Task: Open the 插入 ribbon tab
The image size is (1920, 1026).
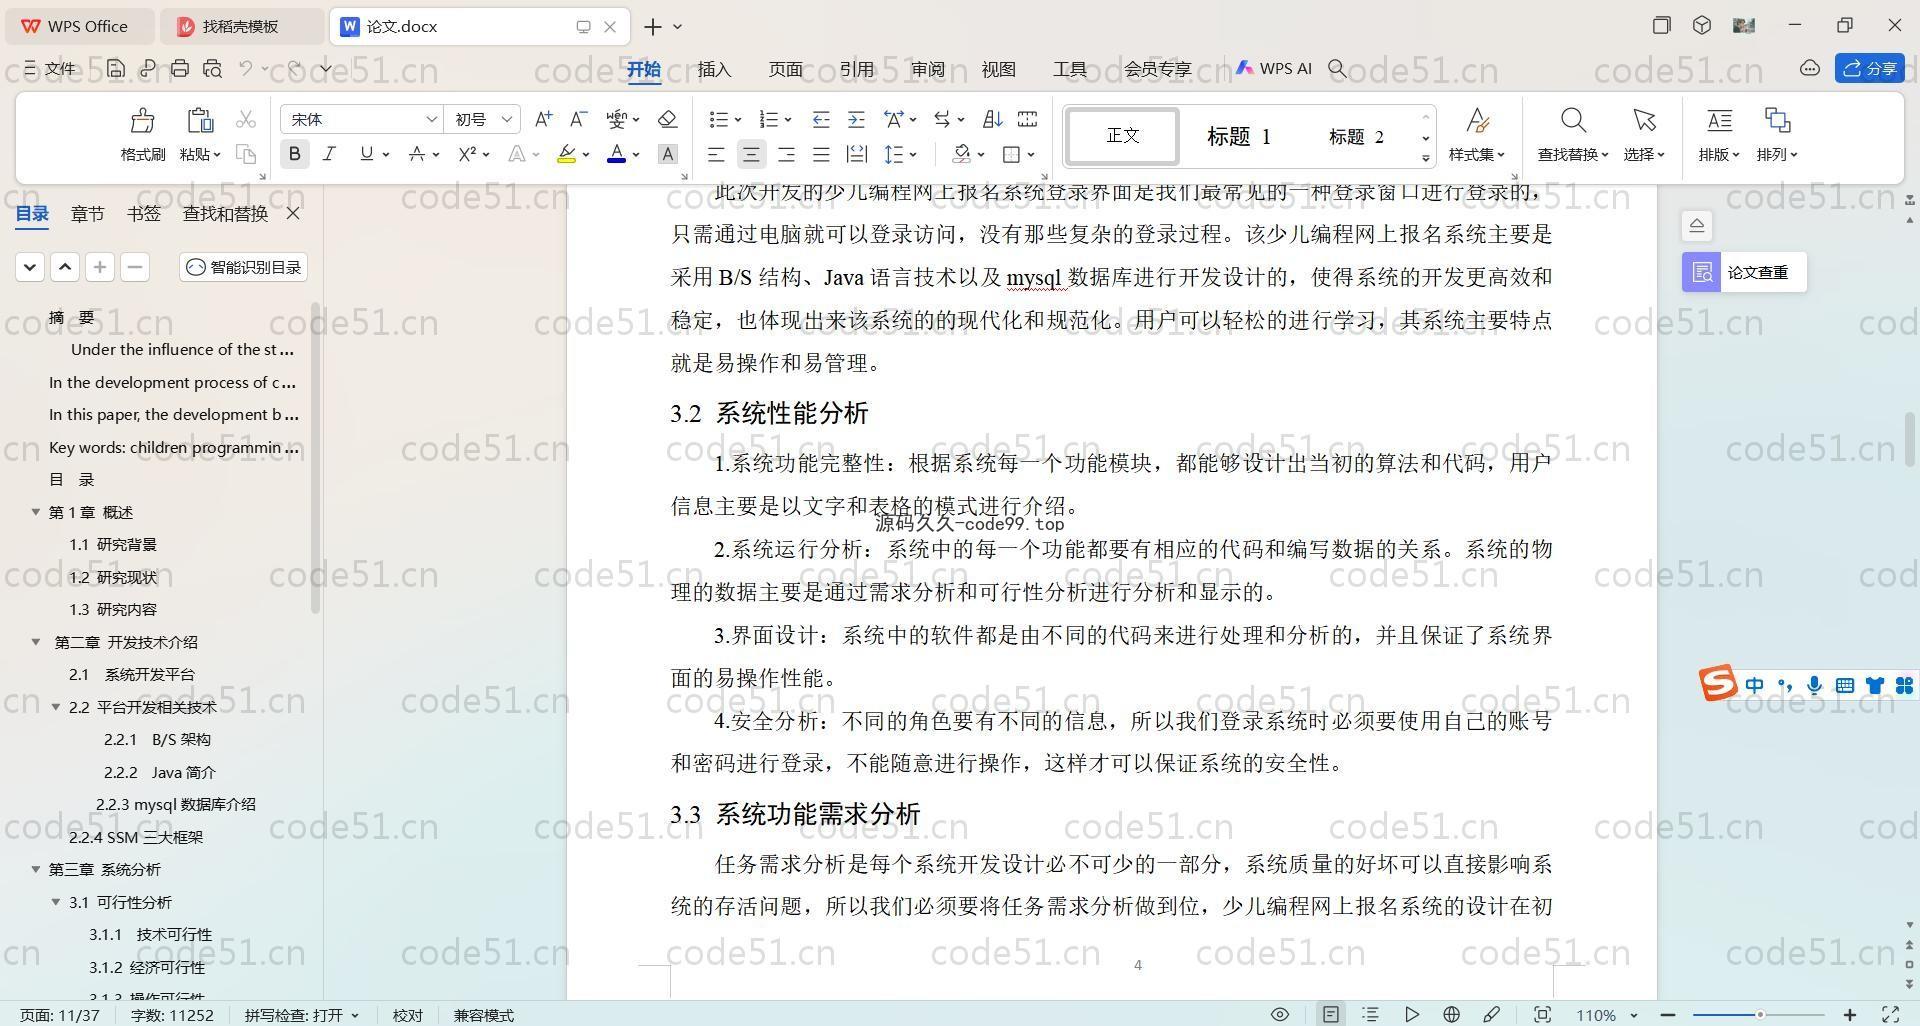Action: click(714, 69)
